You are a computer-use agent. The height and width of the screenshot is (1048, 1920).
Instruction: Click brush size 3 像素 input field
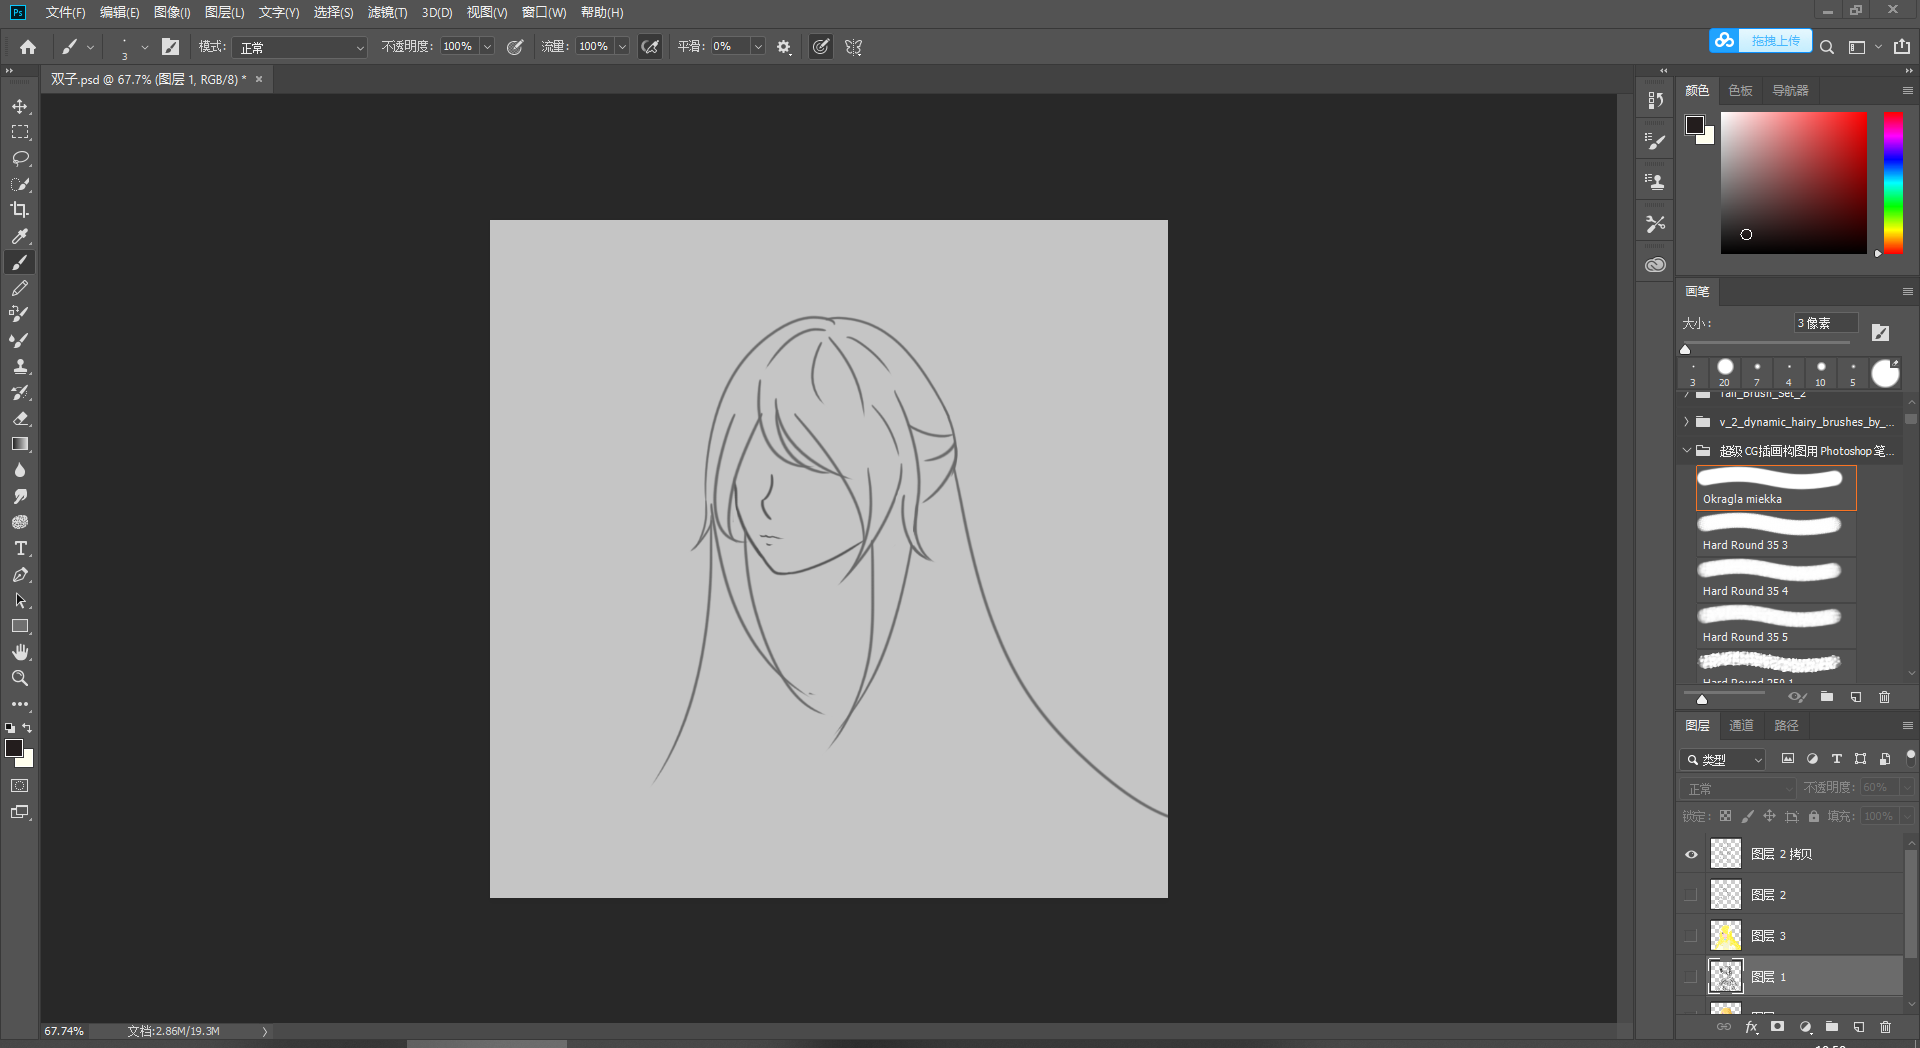[1825, 323]
